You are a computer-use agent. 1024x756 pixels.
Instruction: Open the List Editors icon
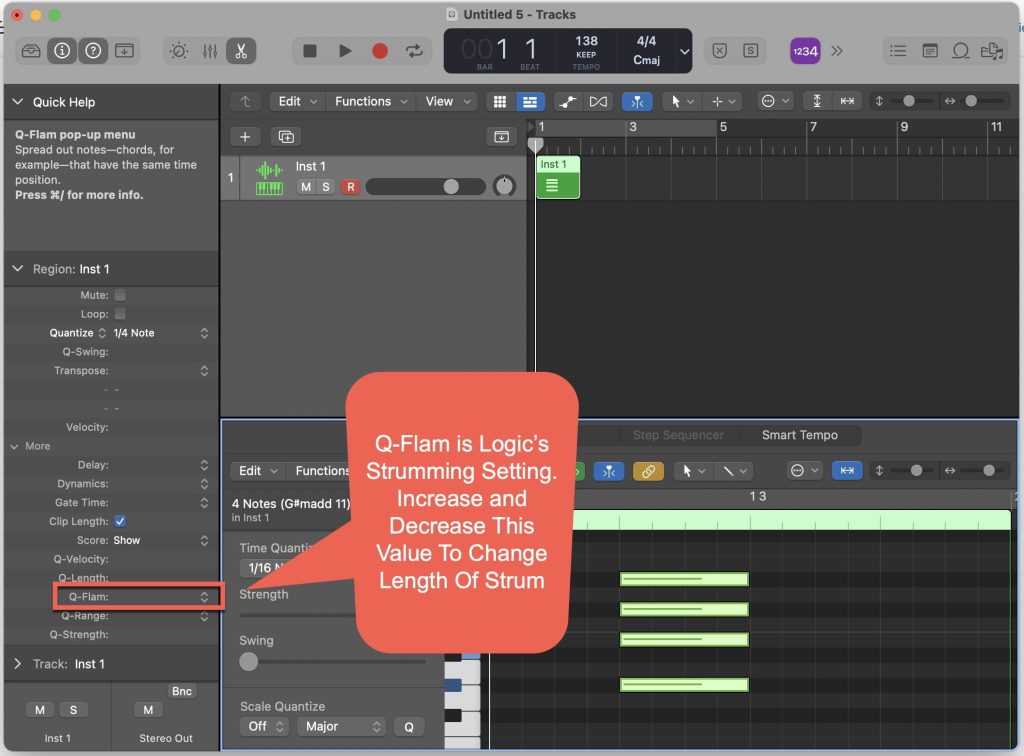point(898,51)
